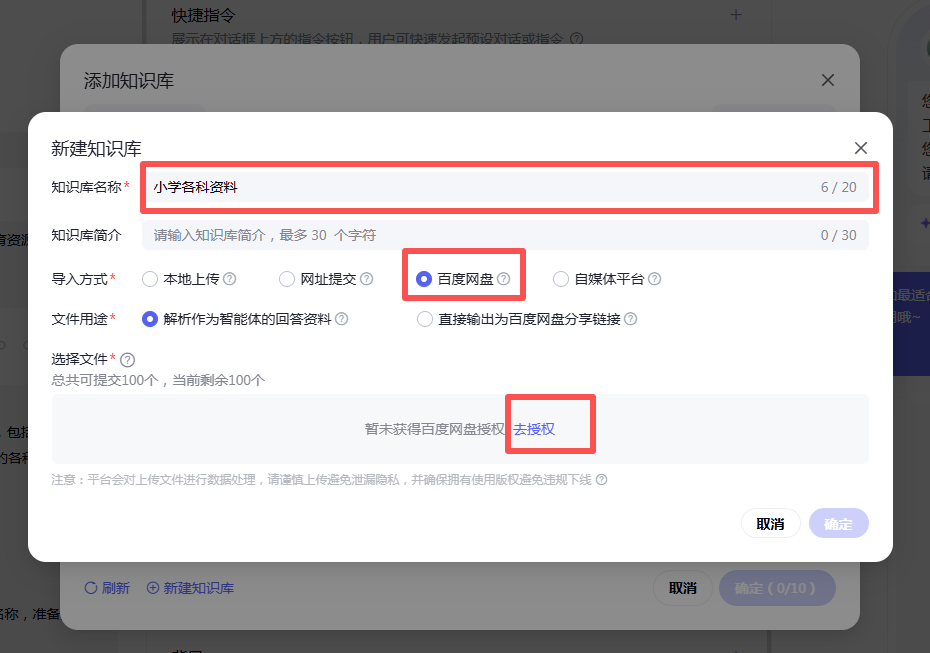
Task: Click 确定 in 新建知识库 dialog
Action: pos(839,524)
